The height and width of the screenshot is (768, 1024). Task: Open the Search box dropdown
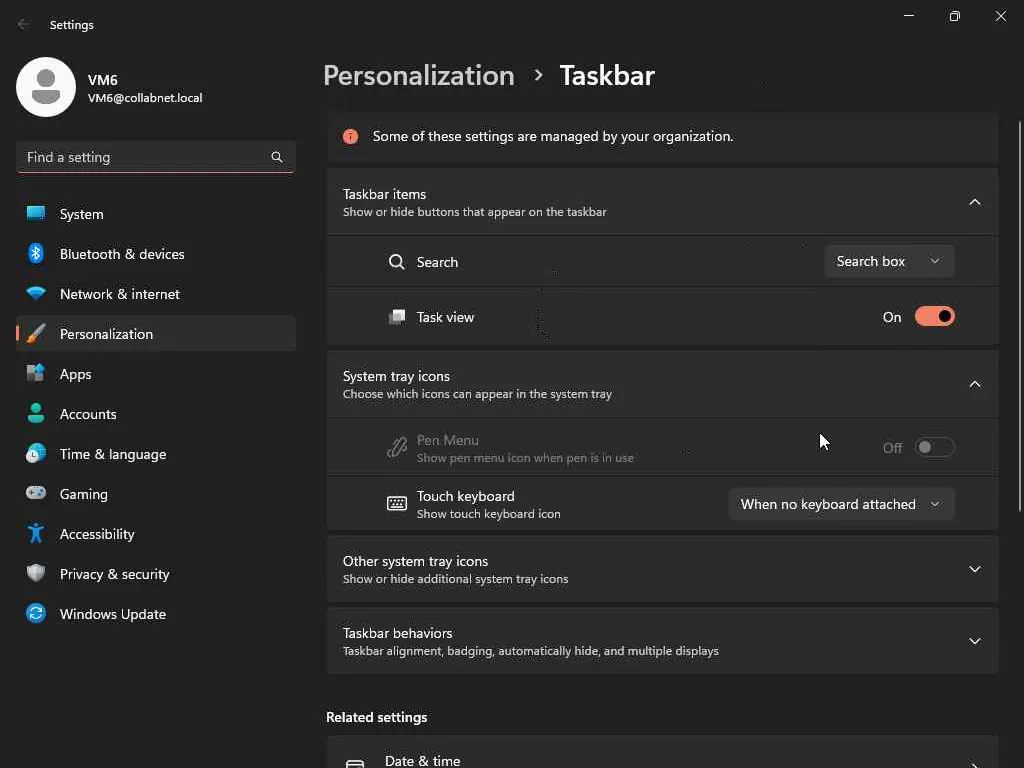pyautogui.click(x=889, y=261)
